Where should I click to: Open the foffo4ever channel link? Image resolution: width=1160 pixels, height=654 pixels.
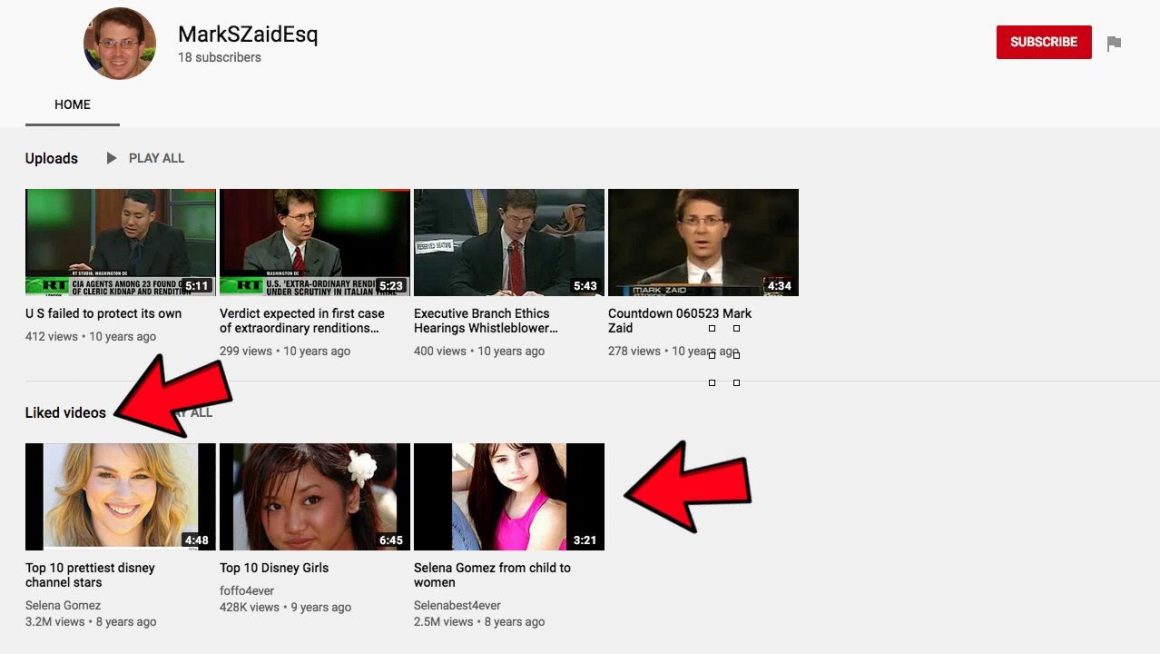click(246, 591)
